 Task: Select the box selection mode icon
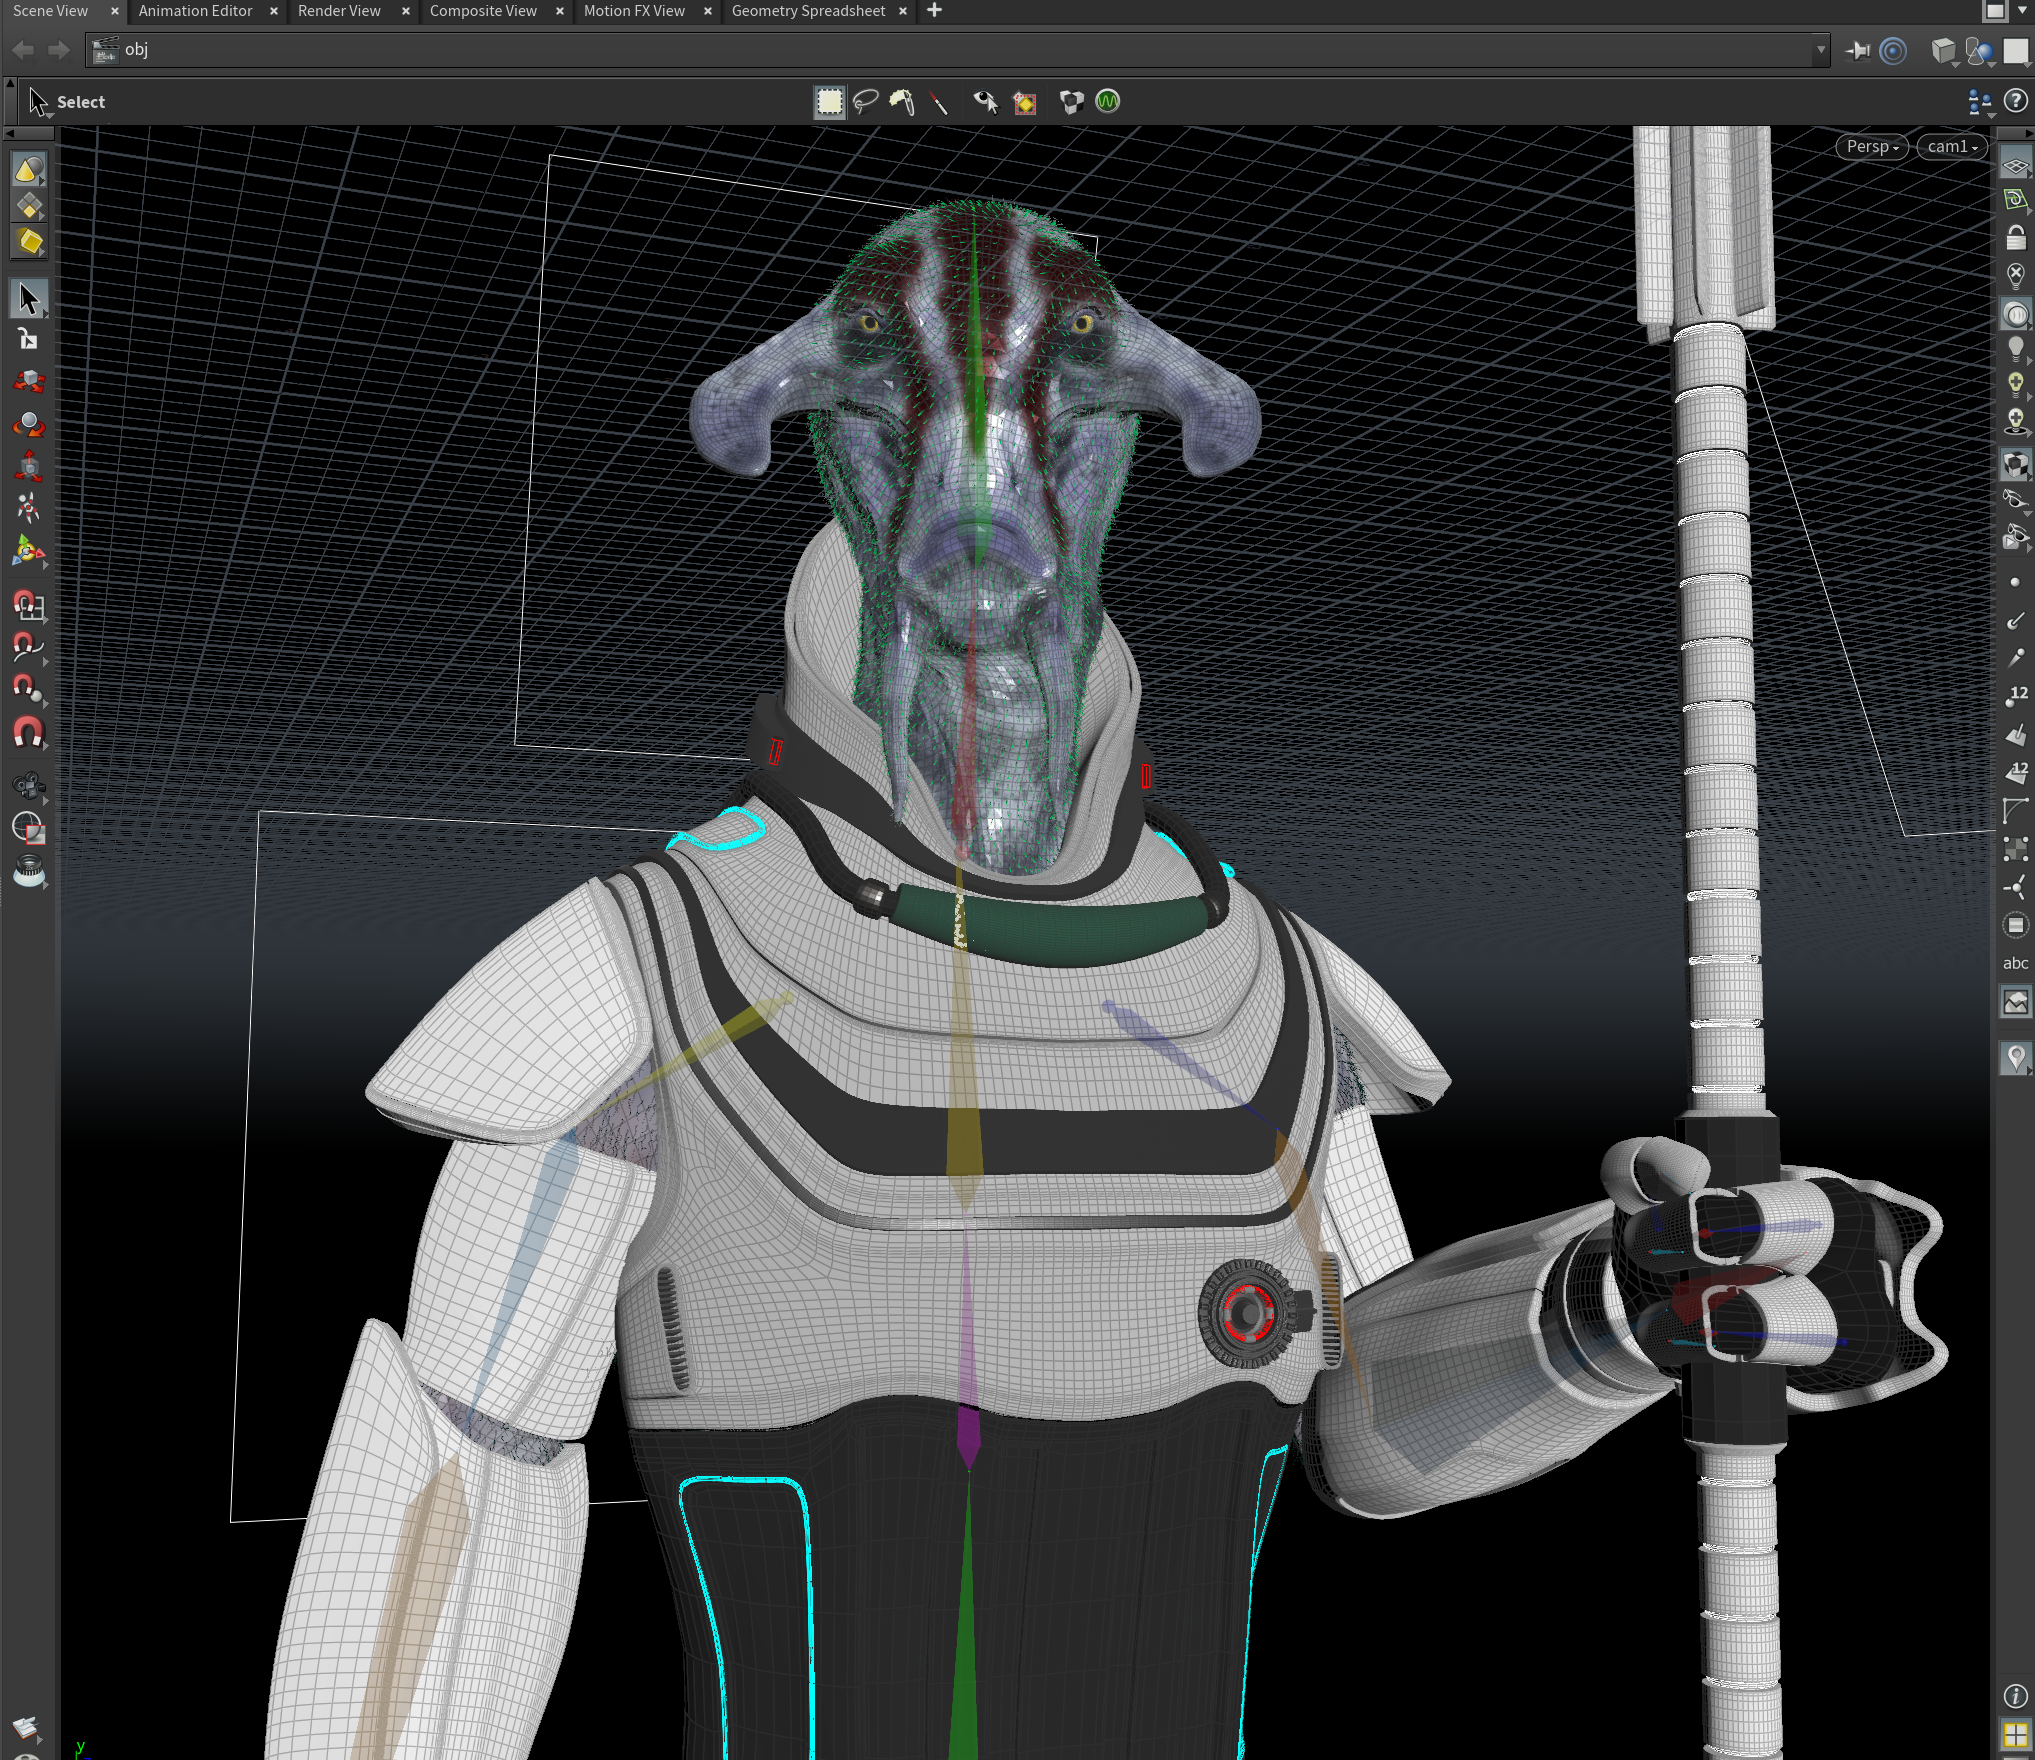pyautogui.click(x=829, y=102)
